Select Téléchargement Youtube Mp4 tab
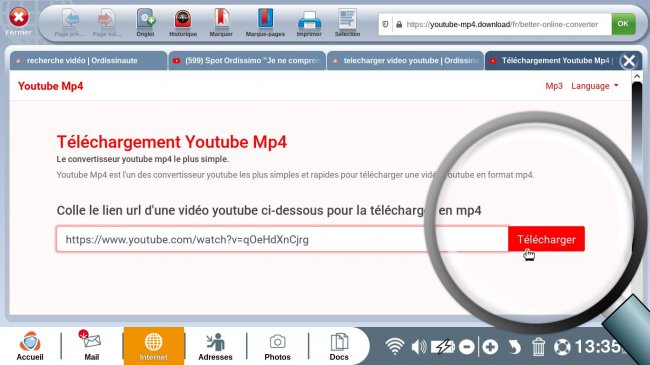Viewport: 650px width, 365px height. pyautogui.click(x=551, y=61)
